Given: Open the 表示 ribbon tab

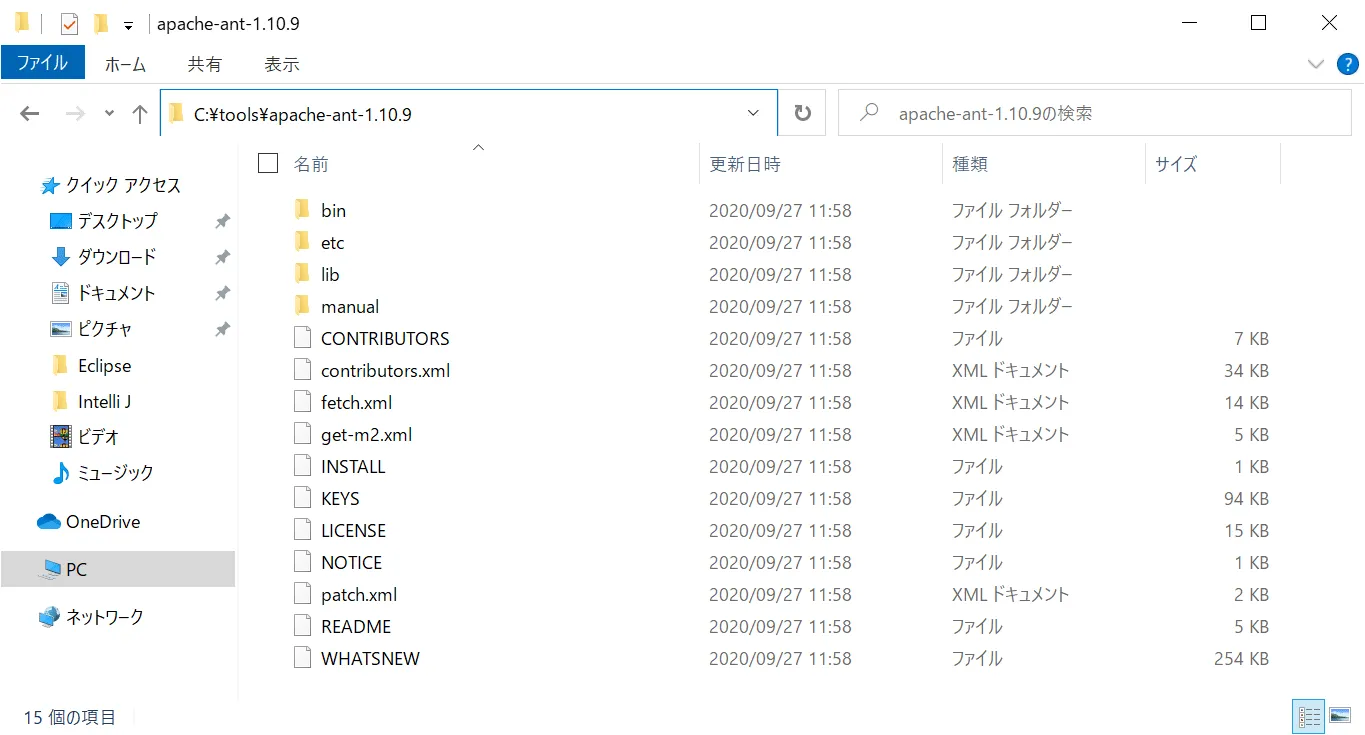Looking at the screenshot, I should 282,64.
